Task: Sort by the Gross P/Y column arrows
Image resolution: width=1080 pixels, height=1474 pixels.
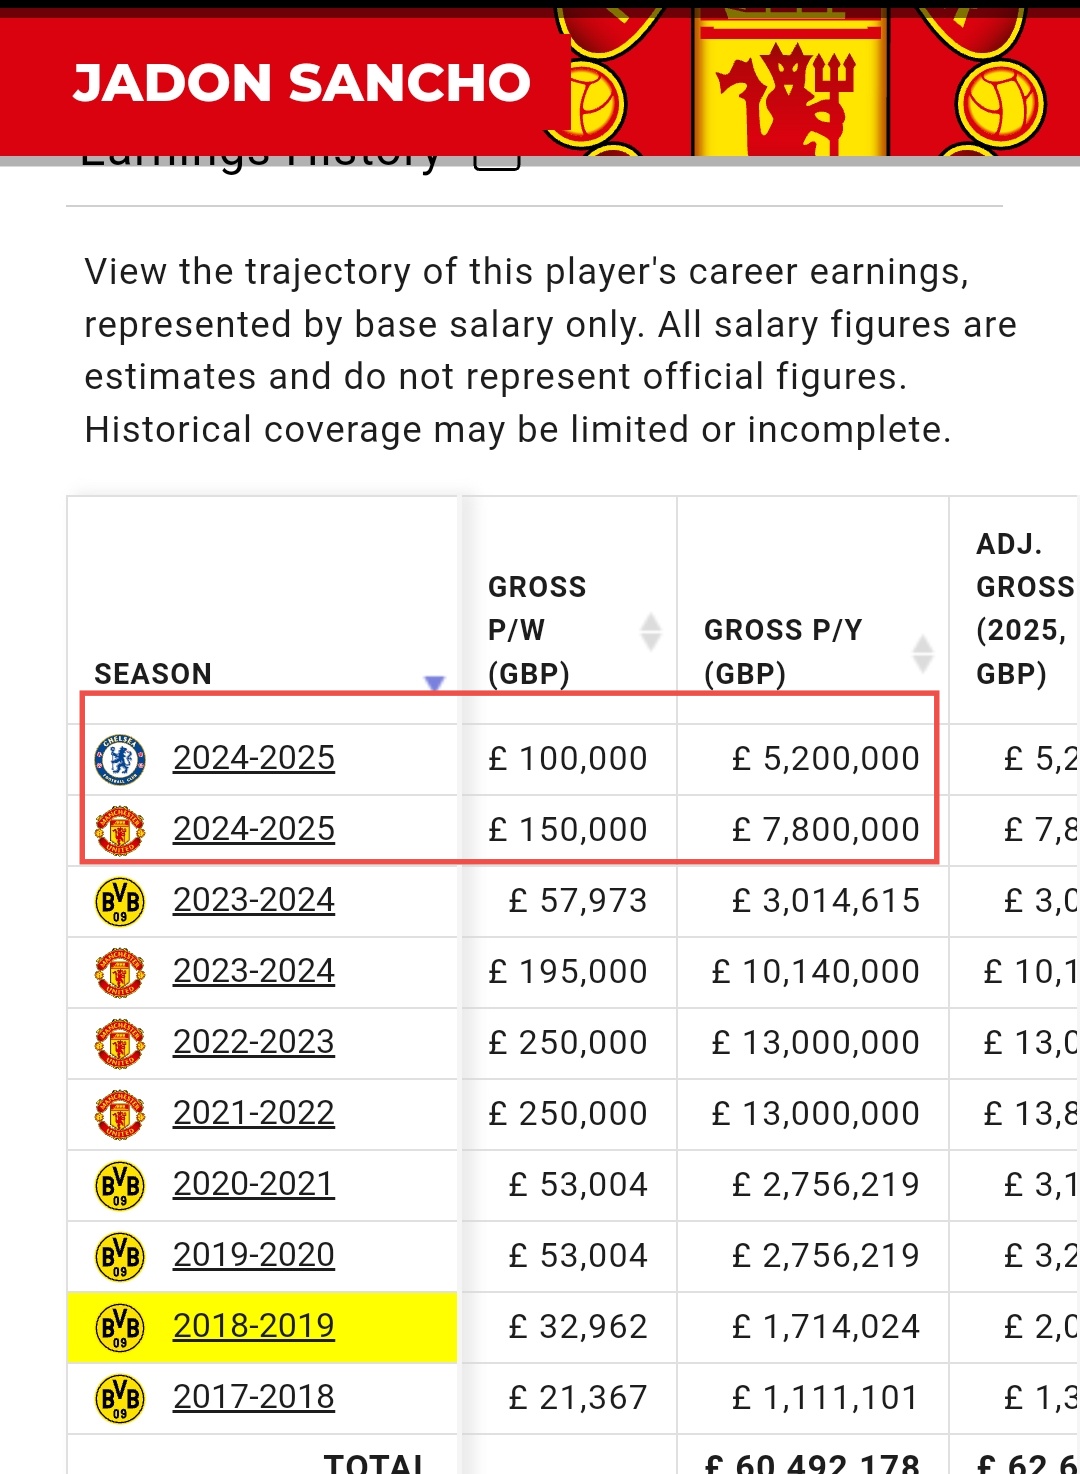Action: 923,653
